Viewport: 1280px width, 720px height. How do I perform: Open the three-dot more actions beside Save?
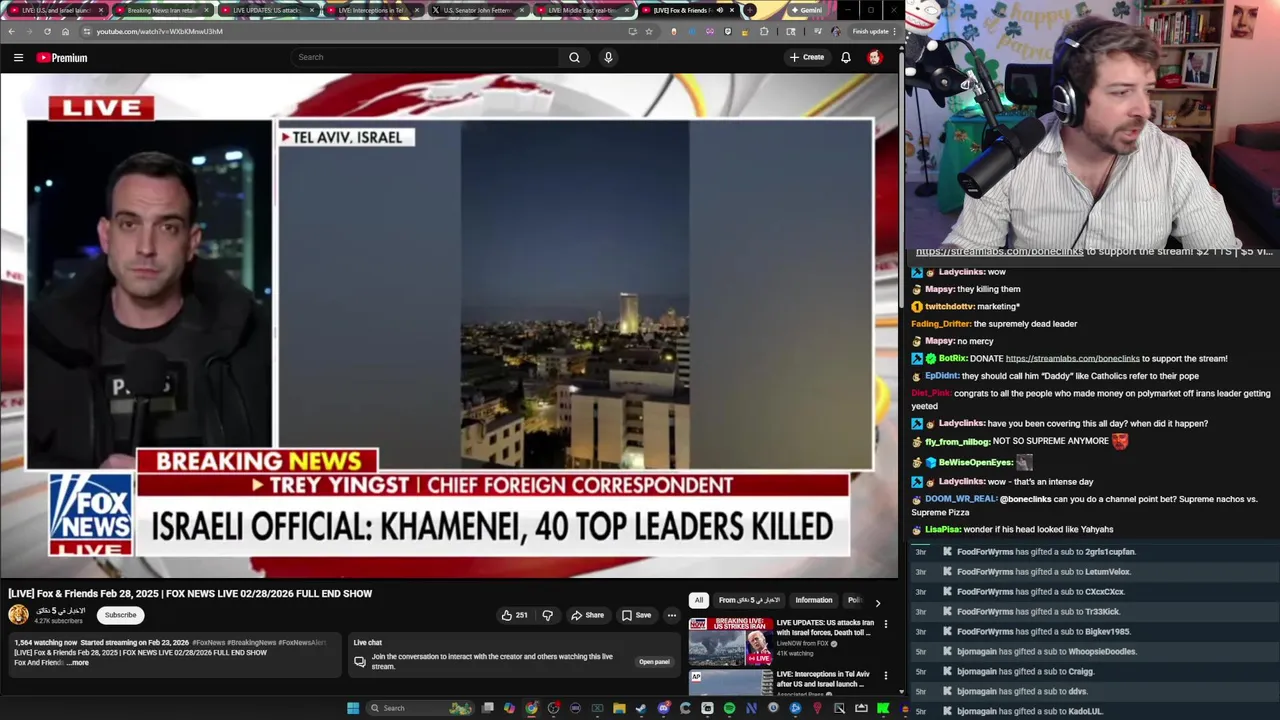pyautogui.click(x=672, y=615)
